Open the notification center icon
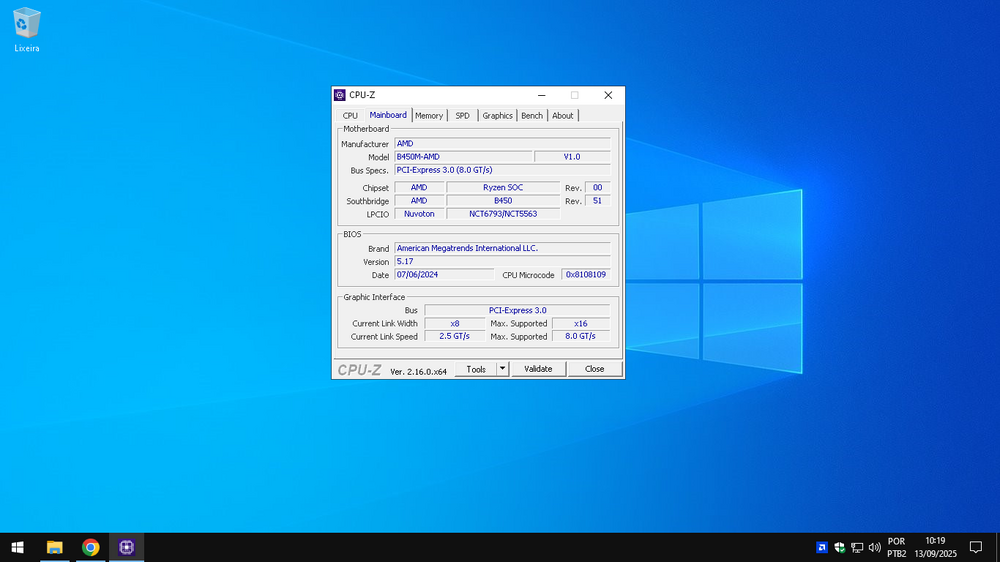 [x=976, y=547]
